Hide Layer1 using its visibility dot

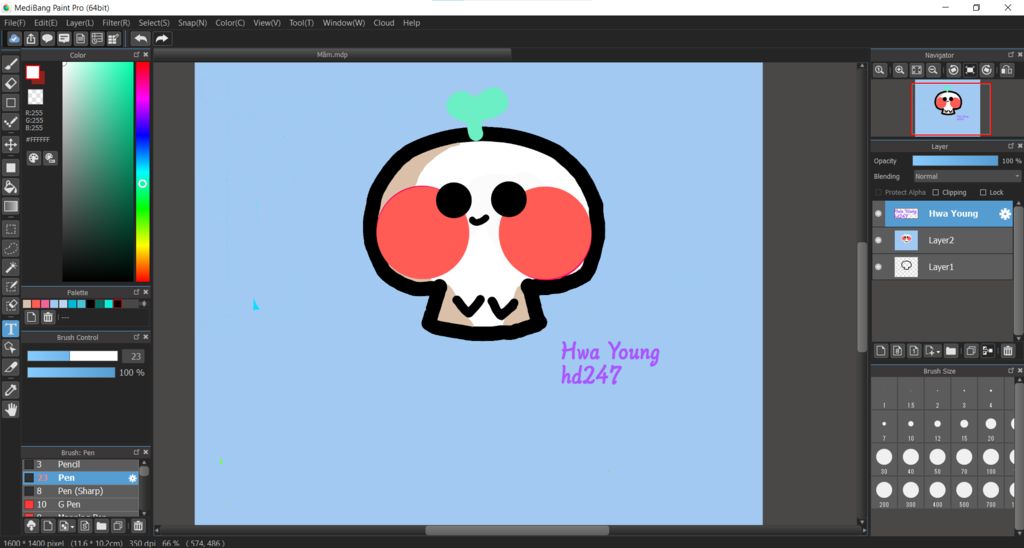tap(878, 266)
